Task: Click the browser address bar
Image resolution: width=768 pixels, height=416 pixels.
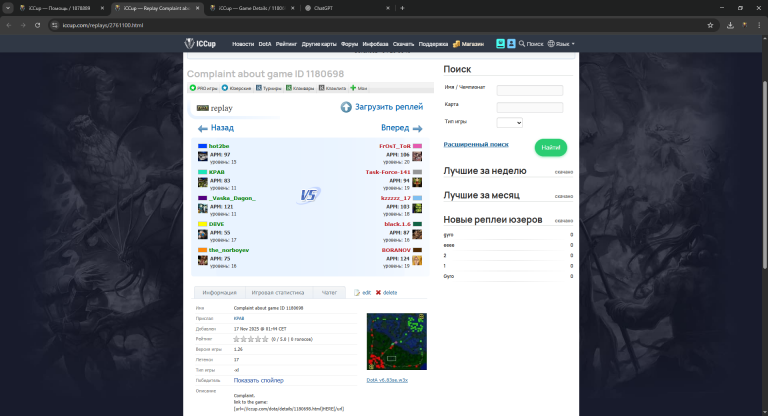Action: click(x=380, y=25)
